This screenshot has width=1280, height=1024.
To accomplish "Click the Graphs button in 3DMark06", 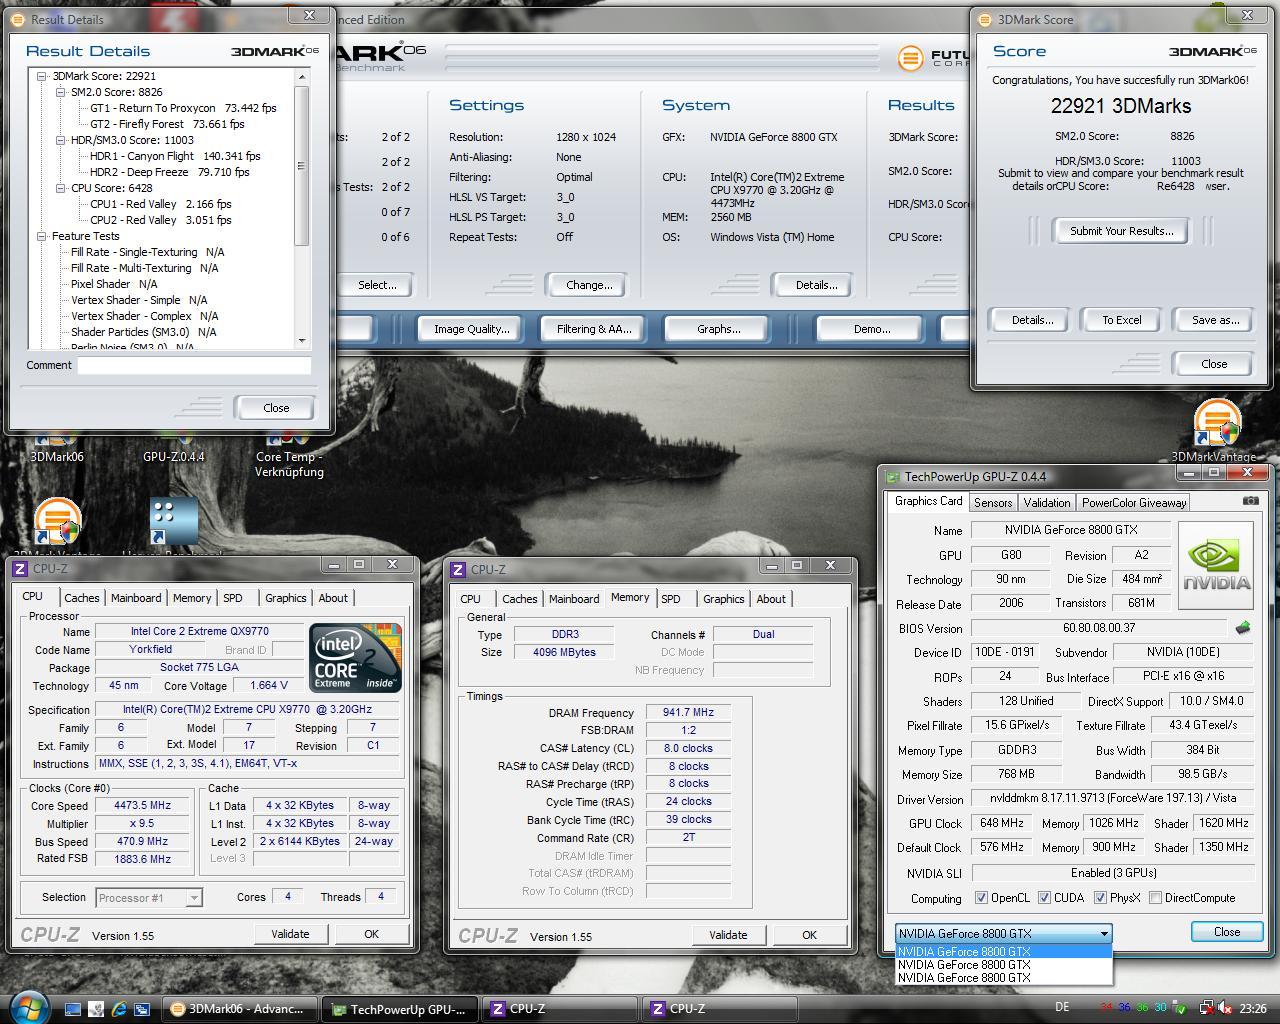I will click(718, 329).
